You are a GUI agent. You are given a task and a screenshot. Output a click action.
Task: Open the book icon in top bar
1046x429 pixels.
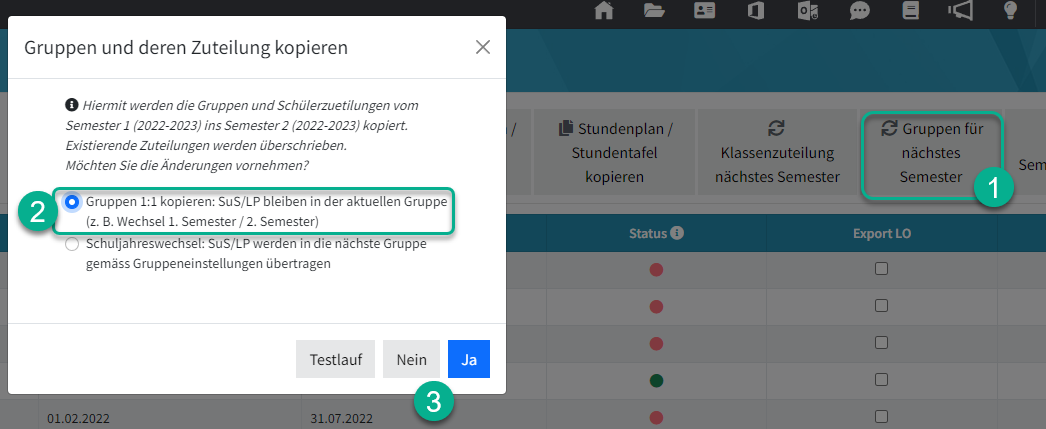coord(911,11)
